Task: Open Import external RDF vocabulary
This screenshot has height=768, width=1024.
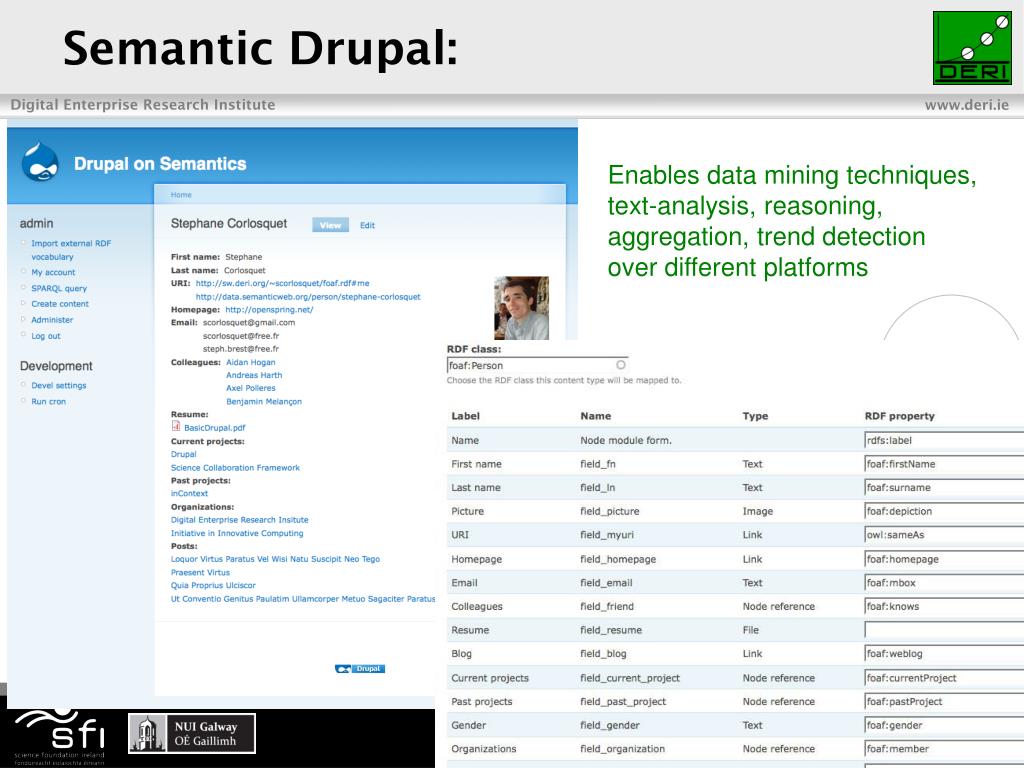Action: (x=71, y=249)
